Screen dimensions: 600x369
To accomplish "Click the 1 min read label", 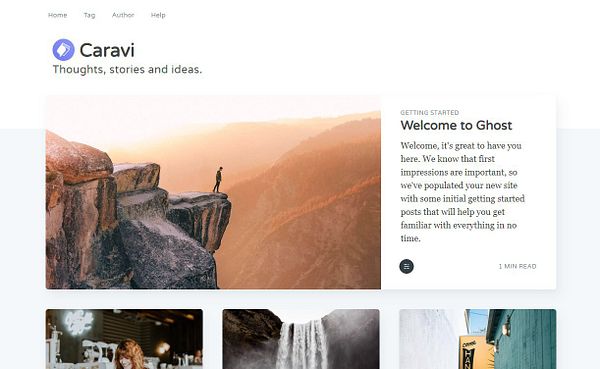I will pyautogui.click(x=517, y=266).
